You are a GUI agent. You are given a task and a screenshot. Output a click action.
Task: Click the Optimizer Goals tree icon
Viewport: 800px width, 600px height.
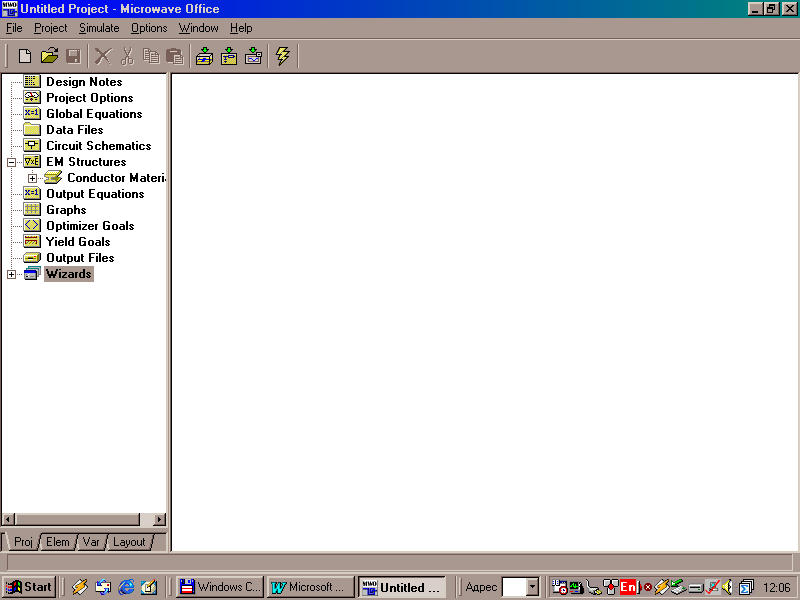[32, 226]
